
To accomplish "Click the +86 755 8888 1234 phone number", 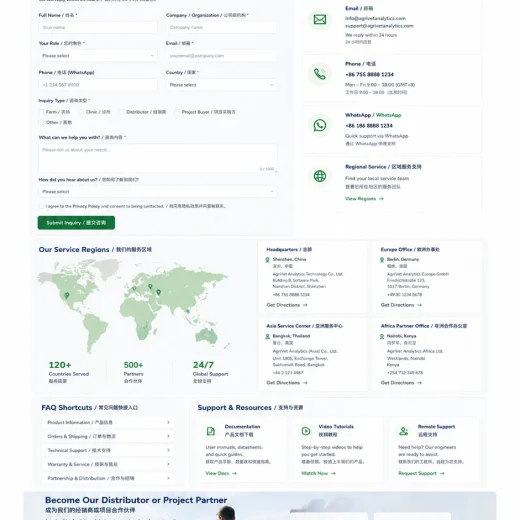I will click(369, 74).
